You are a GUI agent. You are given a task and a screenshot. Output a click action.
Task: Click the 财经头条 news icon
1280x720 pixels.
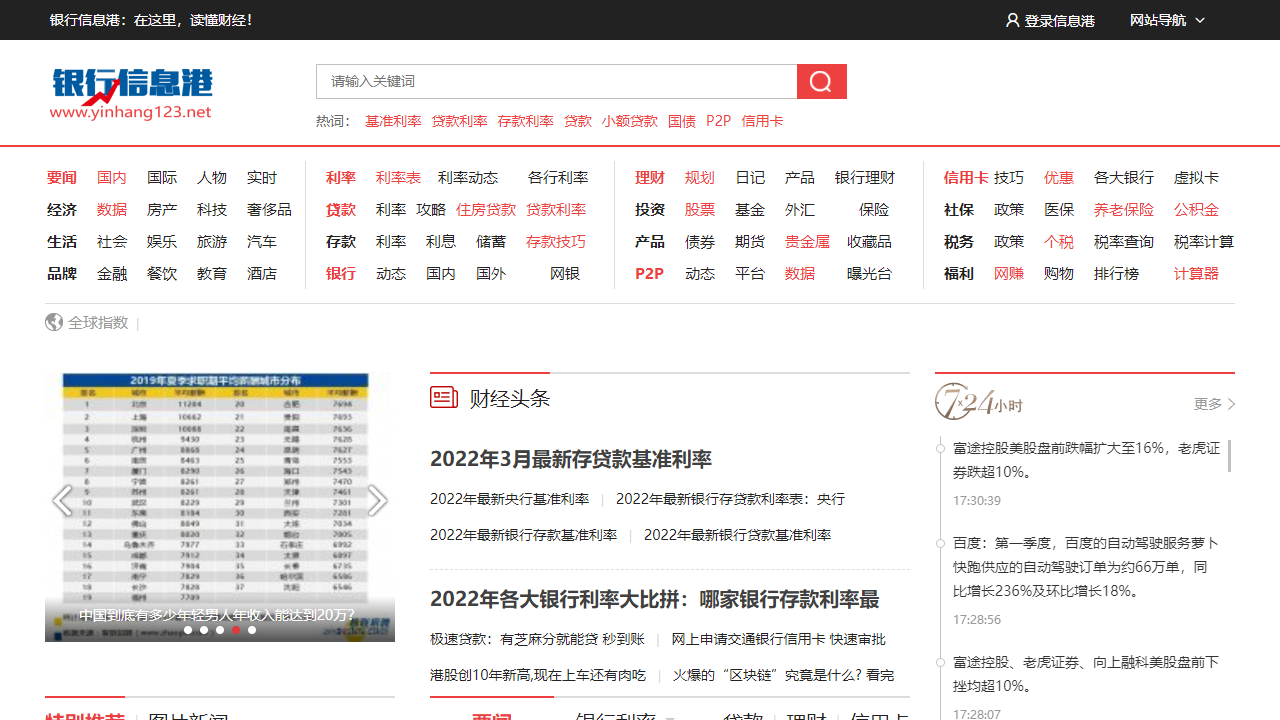pos(444,397)
